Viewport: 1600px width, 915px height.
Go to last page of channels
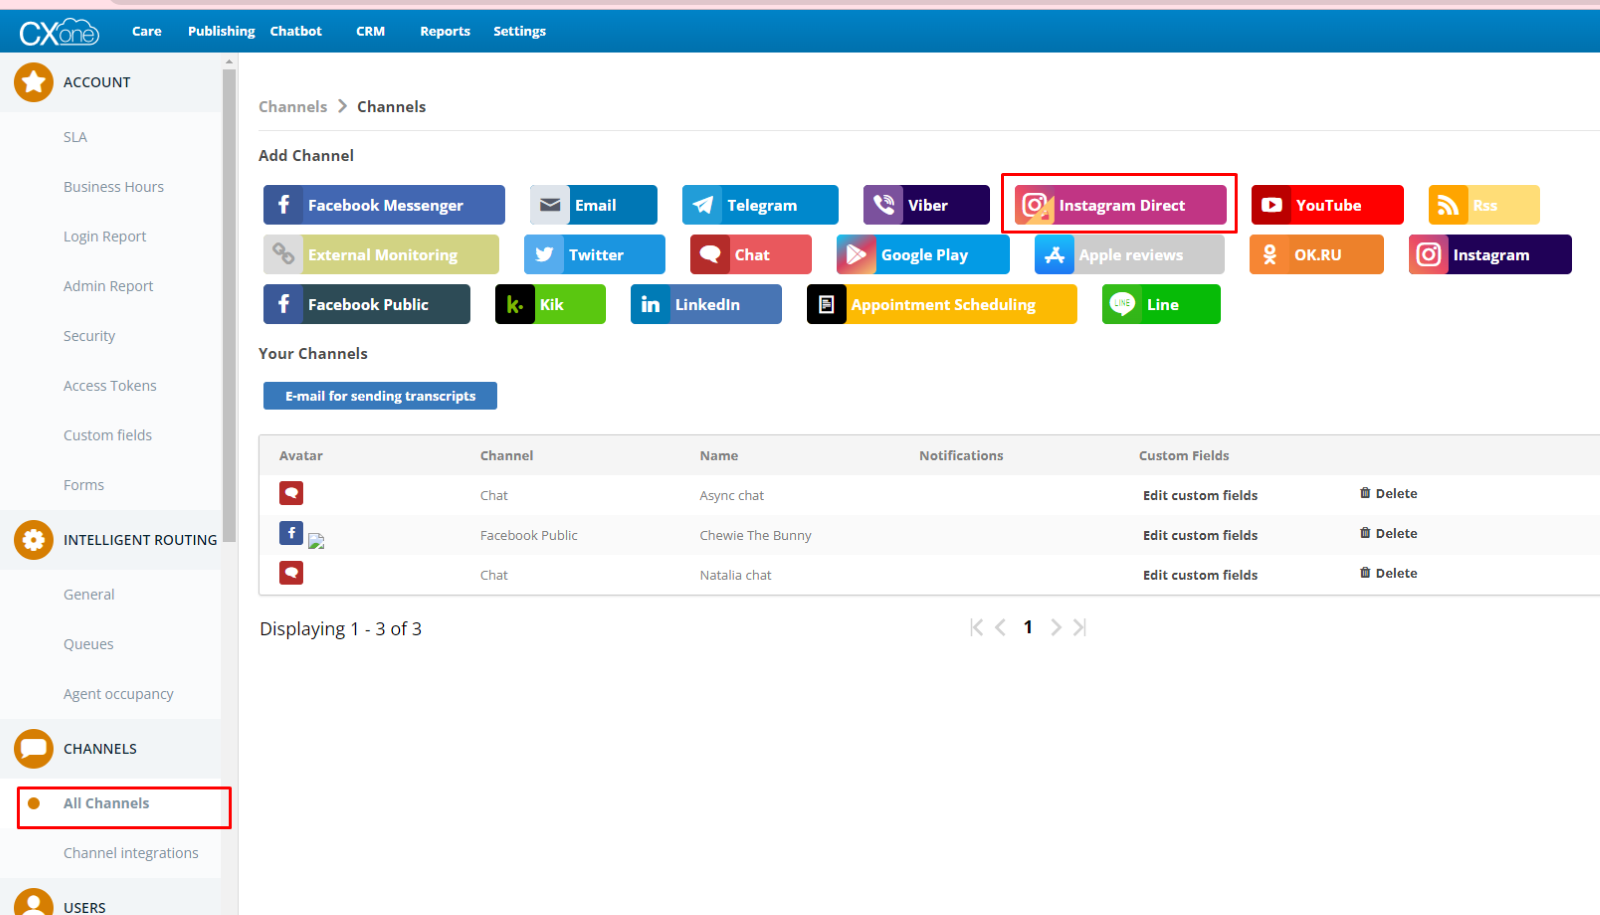[1079, 627]
